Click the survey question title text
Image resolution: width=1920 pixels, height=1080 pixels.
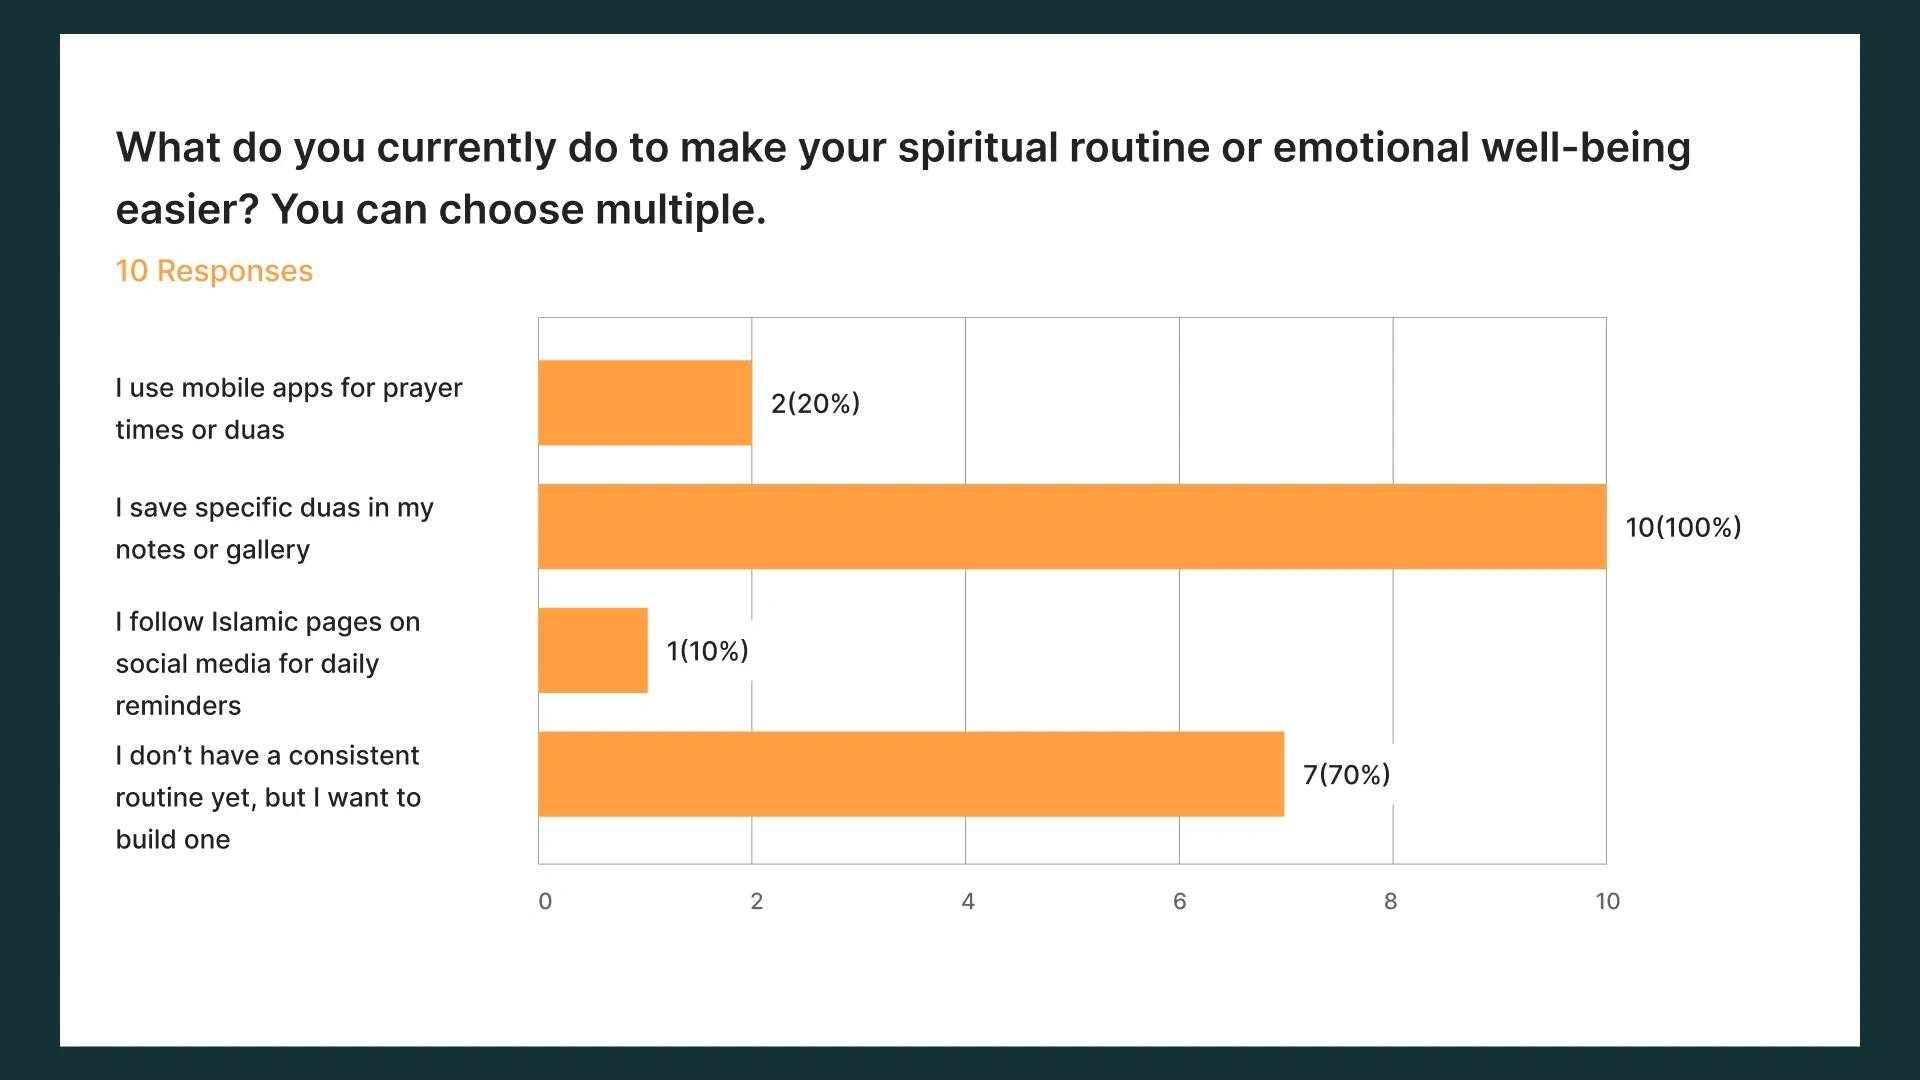902,178
